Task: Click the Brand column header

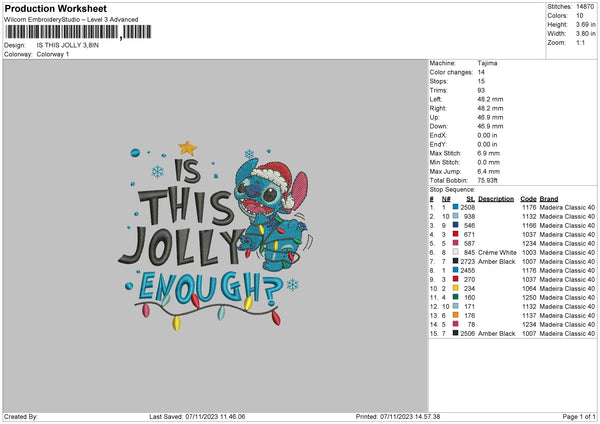Action: point(549,199)
